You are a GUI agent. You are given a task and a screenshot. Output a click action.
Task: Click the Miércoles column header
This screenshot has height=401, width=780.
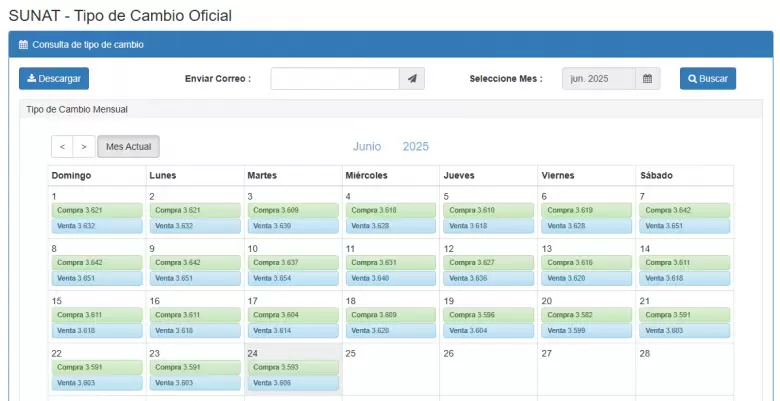click(x=366, y=176)
